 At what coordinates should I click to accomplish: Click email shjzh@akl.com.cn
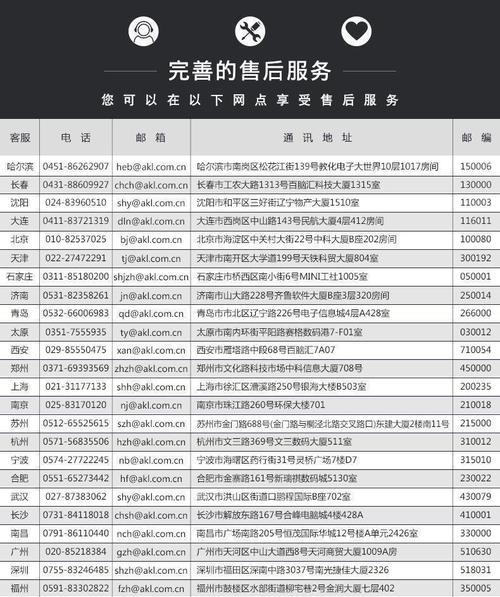[151, 277]
